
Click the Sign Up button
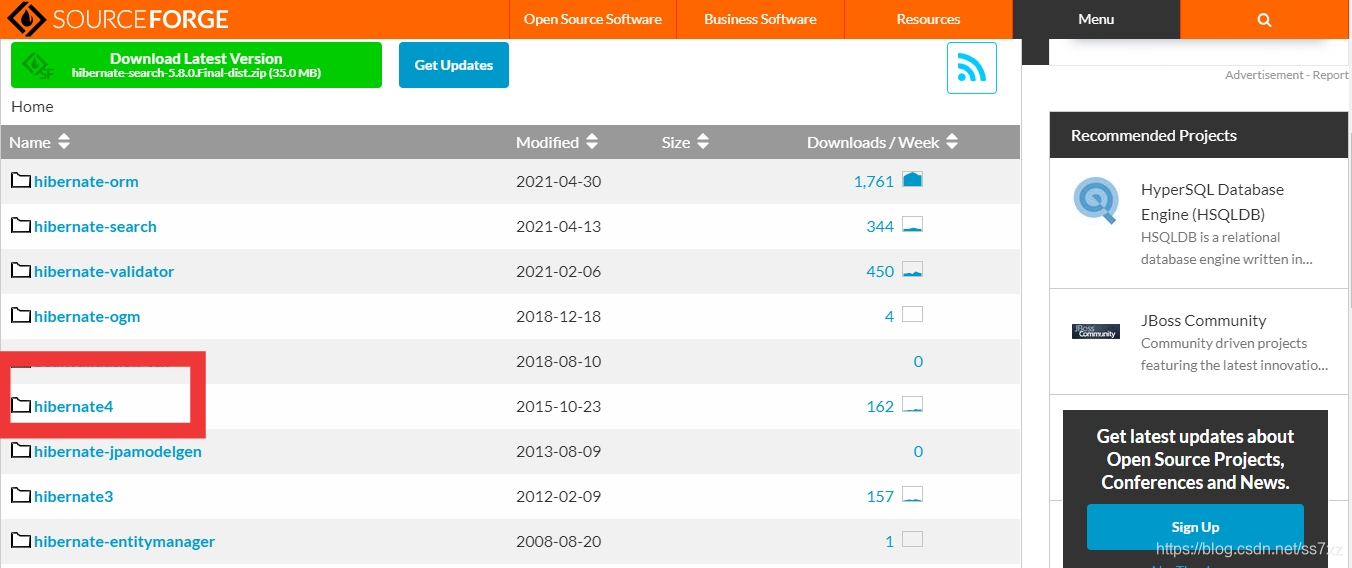(1195, 527)
